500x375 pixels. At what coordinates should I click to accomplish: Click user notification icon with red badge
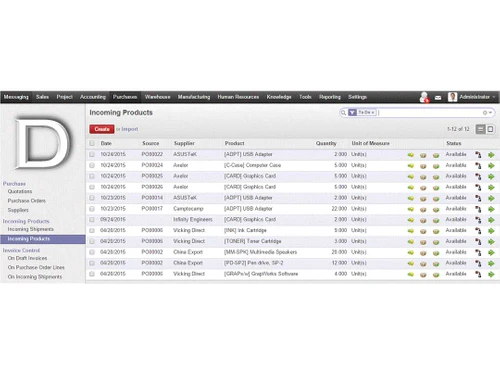coord(424,97)
